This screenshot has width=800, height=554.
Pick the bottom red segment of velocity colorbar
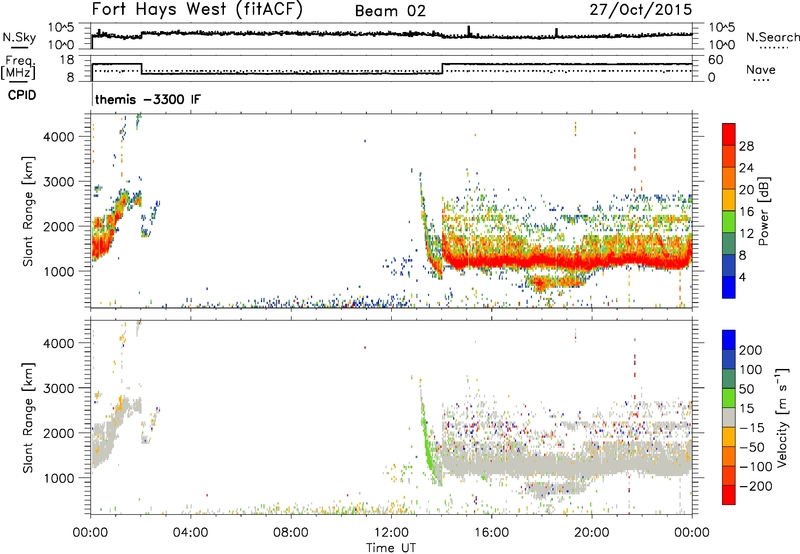pos(729,495)
